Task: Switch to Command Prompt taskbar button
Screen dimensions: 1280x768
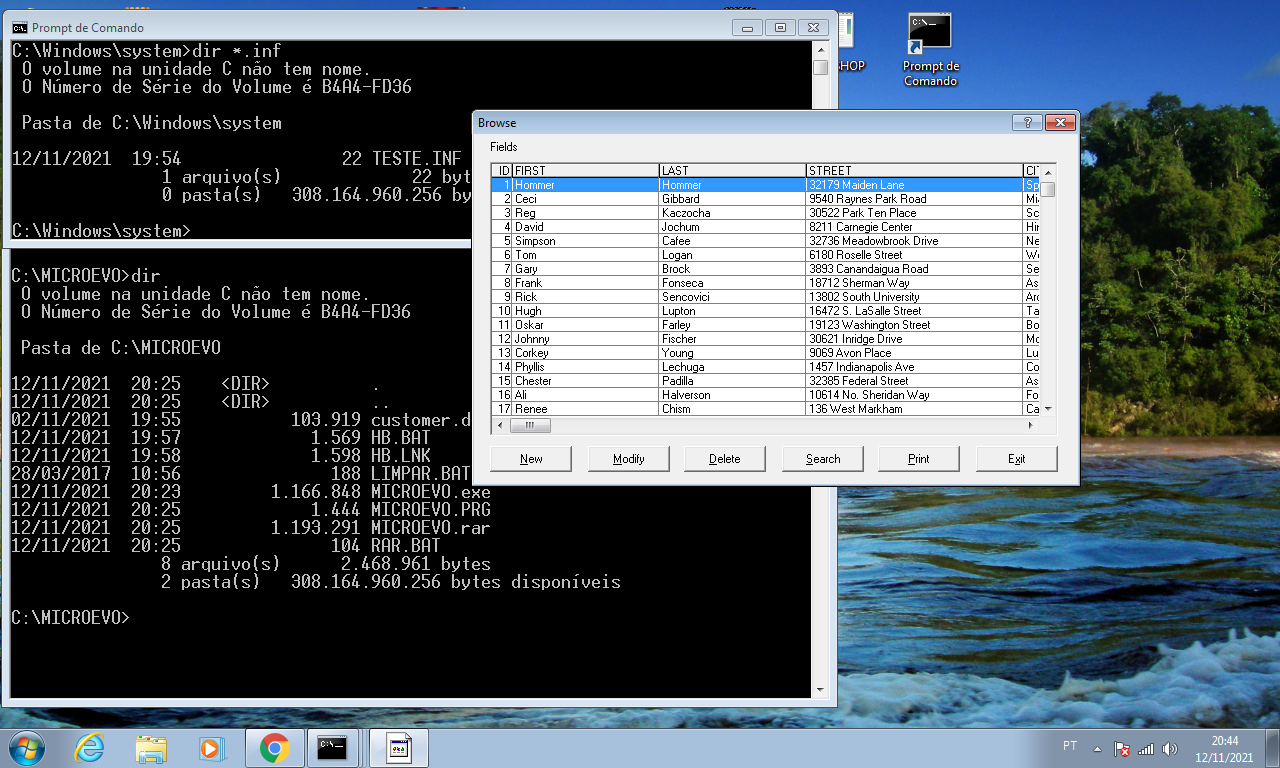Action: (333, 747)
